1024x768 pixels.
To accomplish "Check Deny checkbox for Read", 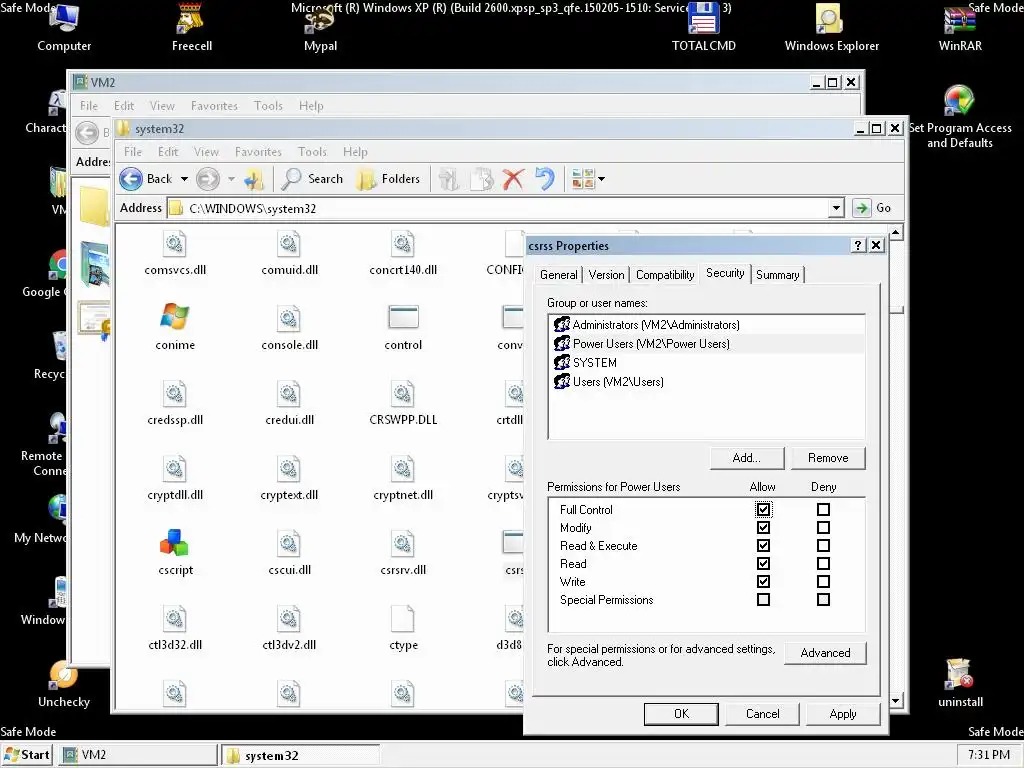I will pos(824,563).
